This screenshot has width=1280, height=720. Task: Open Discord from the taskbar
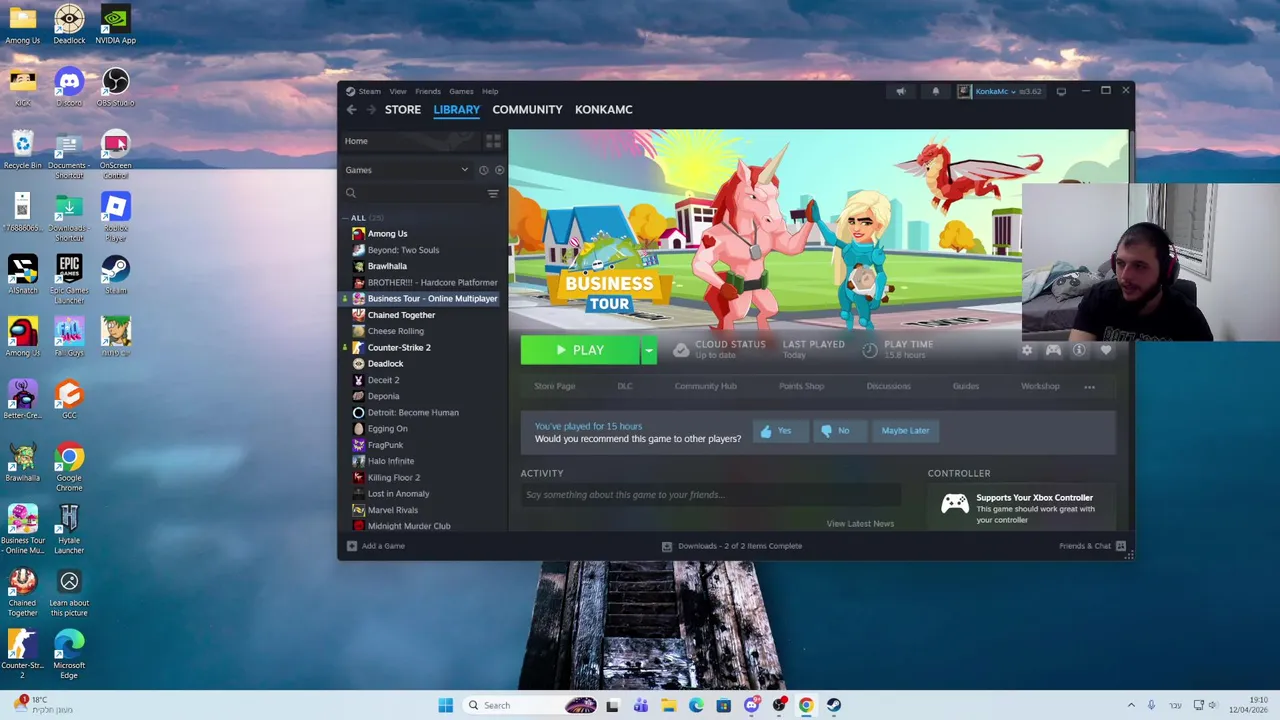point(751,705)
